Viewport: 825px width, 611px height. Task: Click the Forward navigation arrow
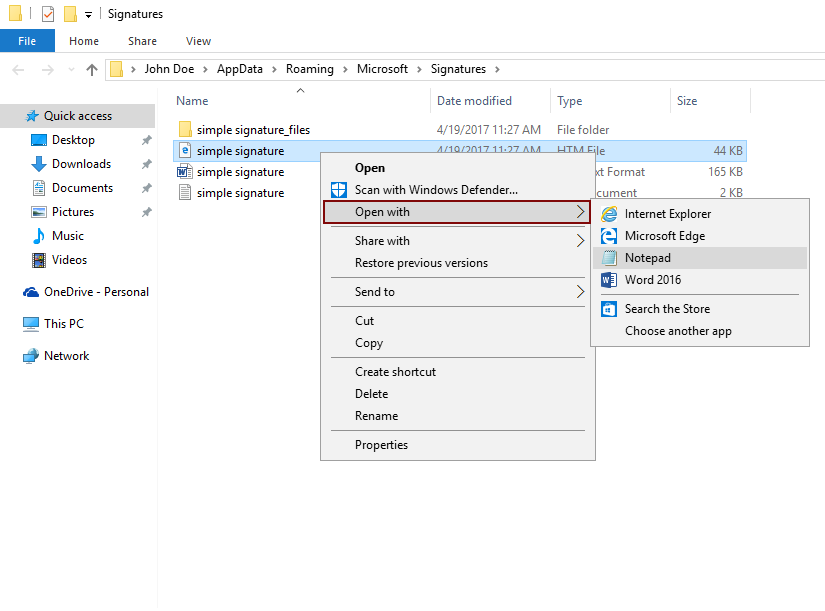pyautogui.click(x=47, y=69)
